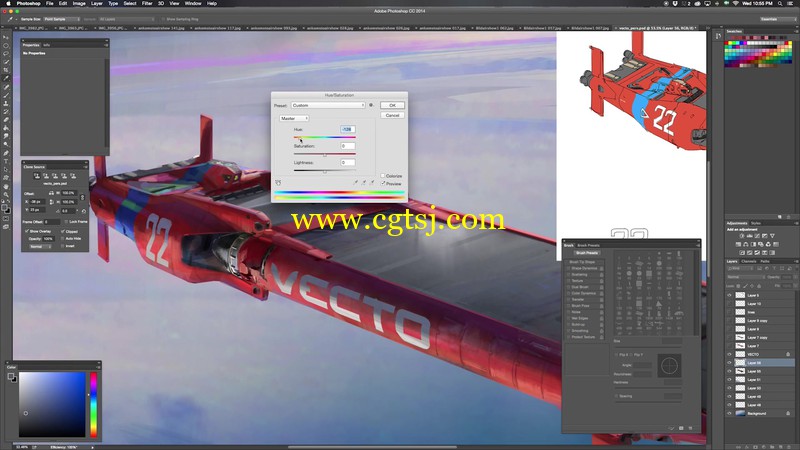Select the Eyedropper tool

[x=6, y=79]
